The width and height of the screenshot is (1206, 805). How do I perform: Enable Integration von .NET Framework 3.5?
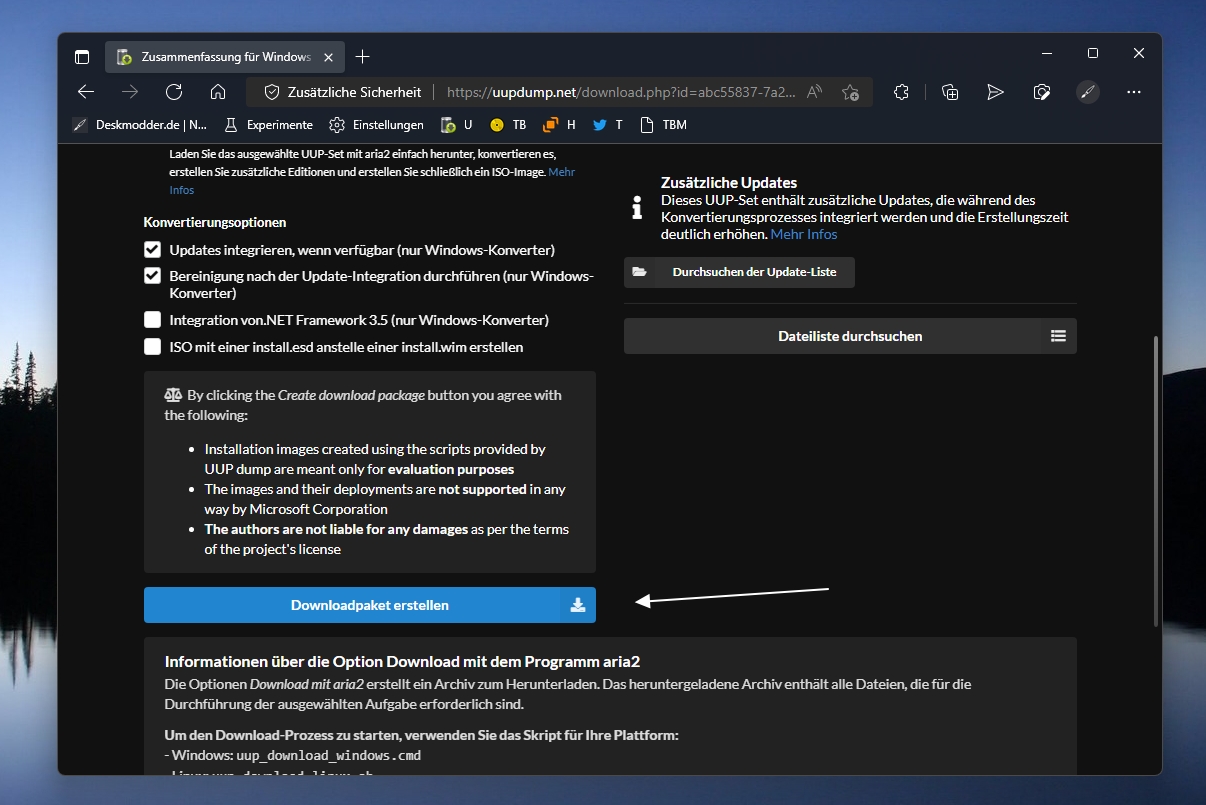(x=152, y=320)
